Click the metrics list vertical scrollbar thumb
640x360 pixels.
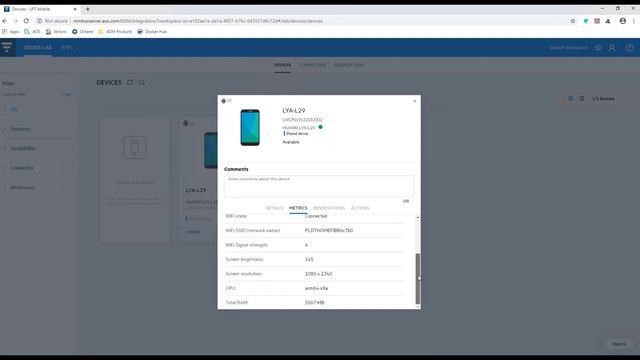(418, 279)
